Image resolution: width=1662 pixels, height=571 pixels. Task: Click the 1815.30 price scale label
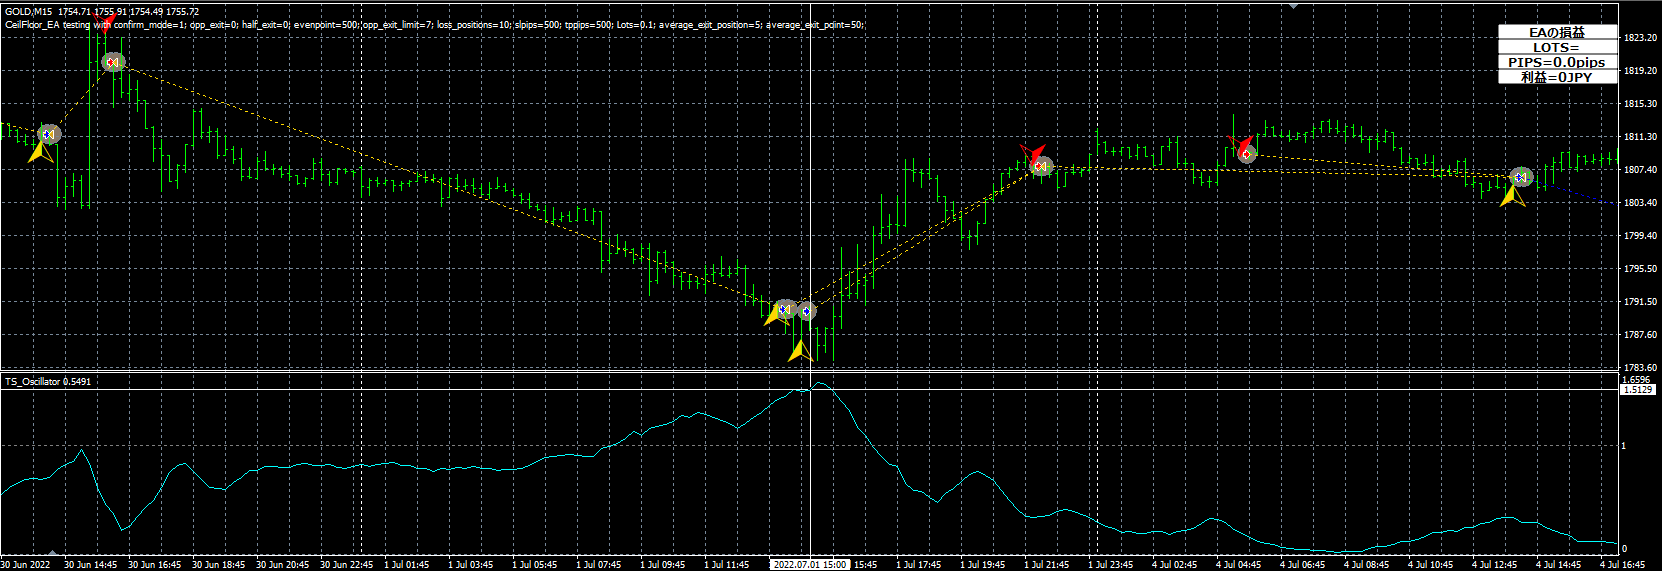[x=1640, y=104]
